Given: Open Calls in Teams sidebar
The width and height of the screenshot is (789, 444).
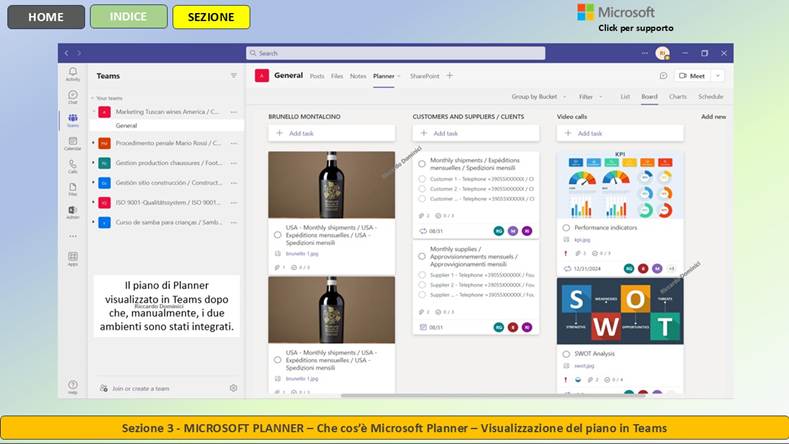Looking at the screenshot, I should click(73, 167).
